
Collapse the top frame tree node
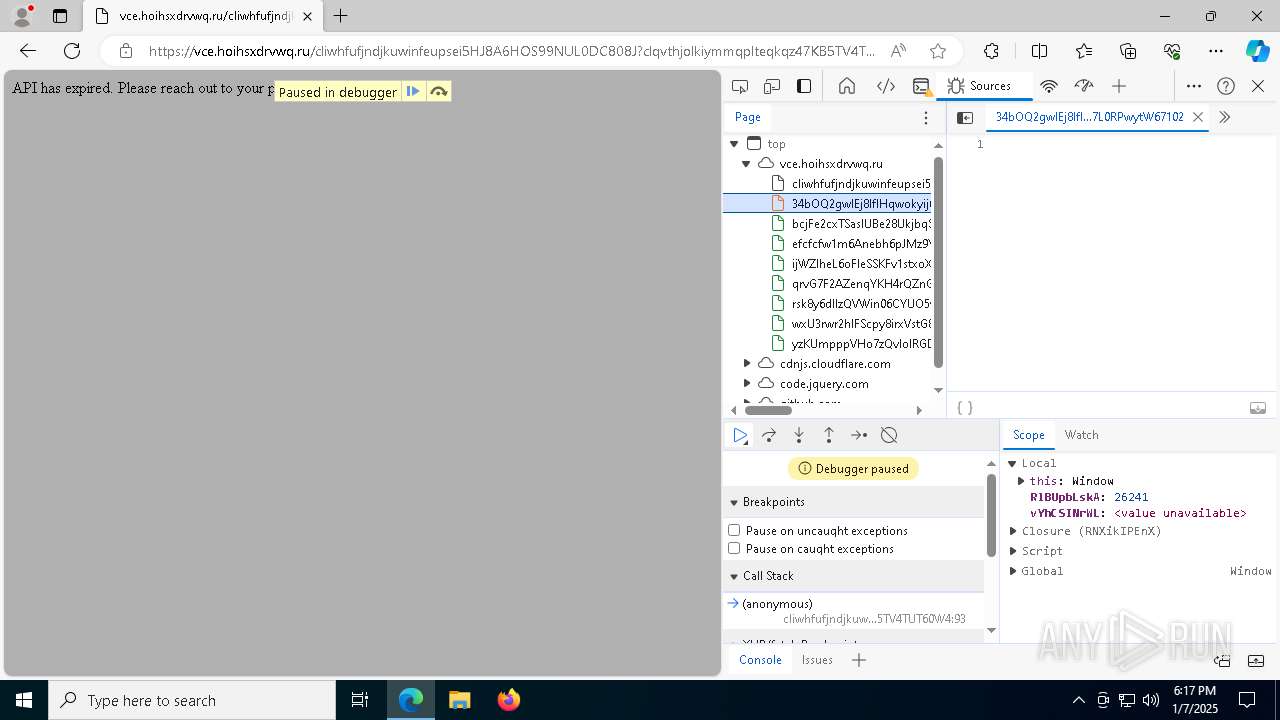point(734,144)
